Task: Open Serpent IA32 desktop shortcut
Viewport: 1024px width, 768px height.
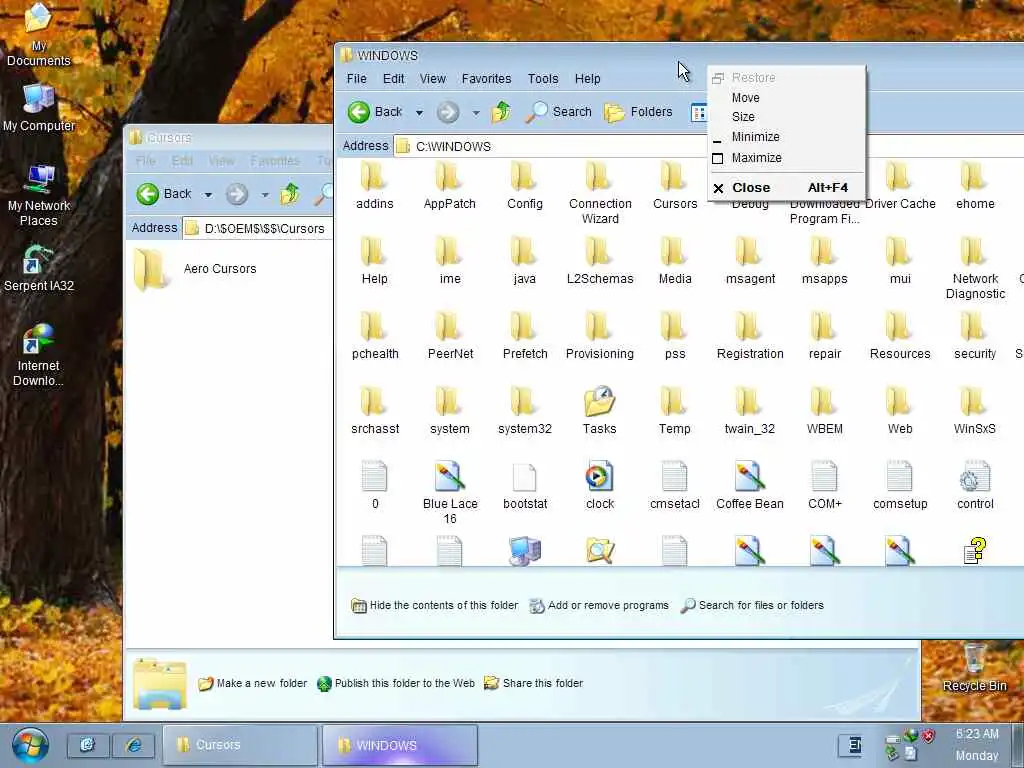Action: point(39,268)
